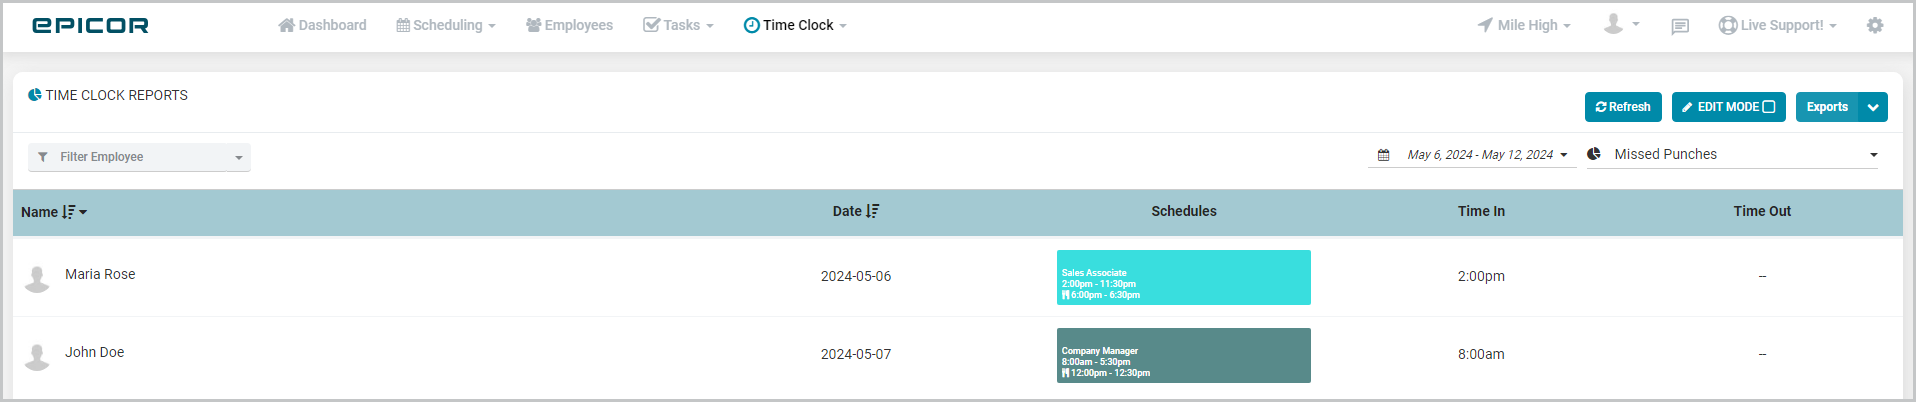Image resolution: width=1916 pixels, height=402 pixels.
Task: Select the teal Sales Associate schedule block
Action: (x=1184, y=278)
